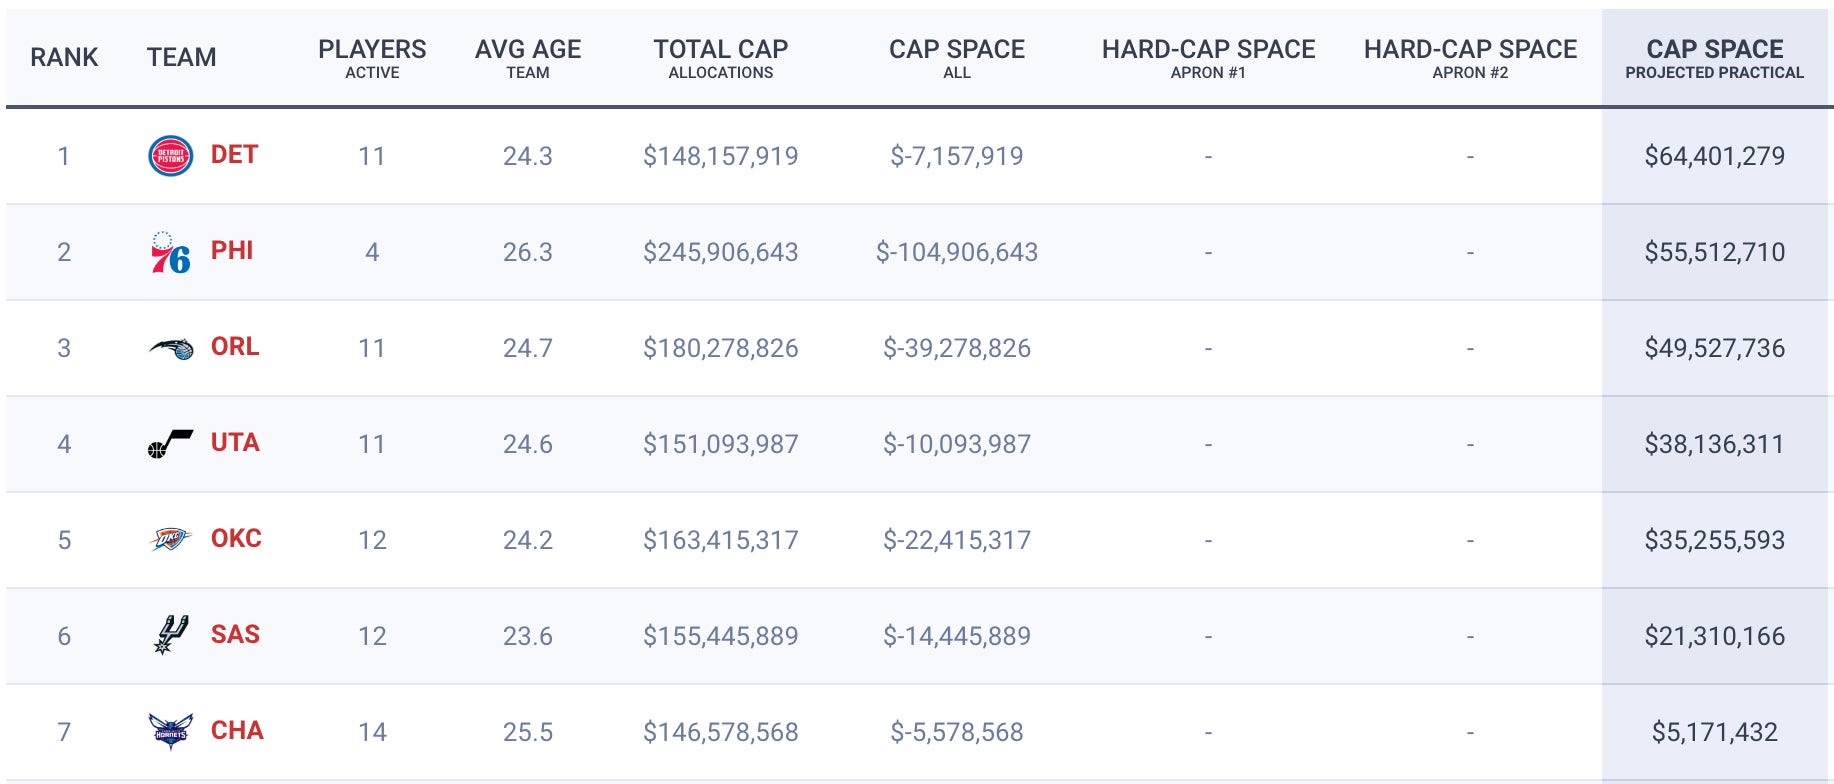Open the DET team link
1834x784 pixels.
(234, 155)
